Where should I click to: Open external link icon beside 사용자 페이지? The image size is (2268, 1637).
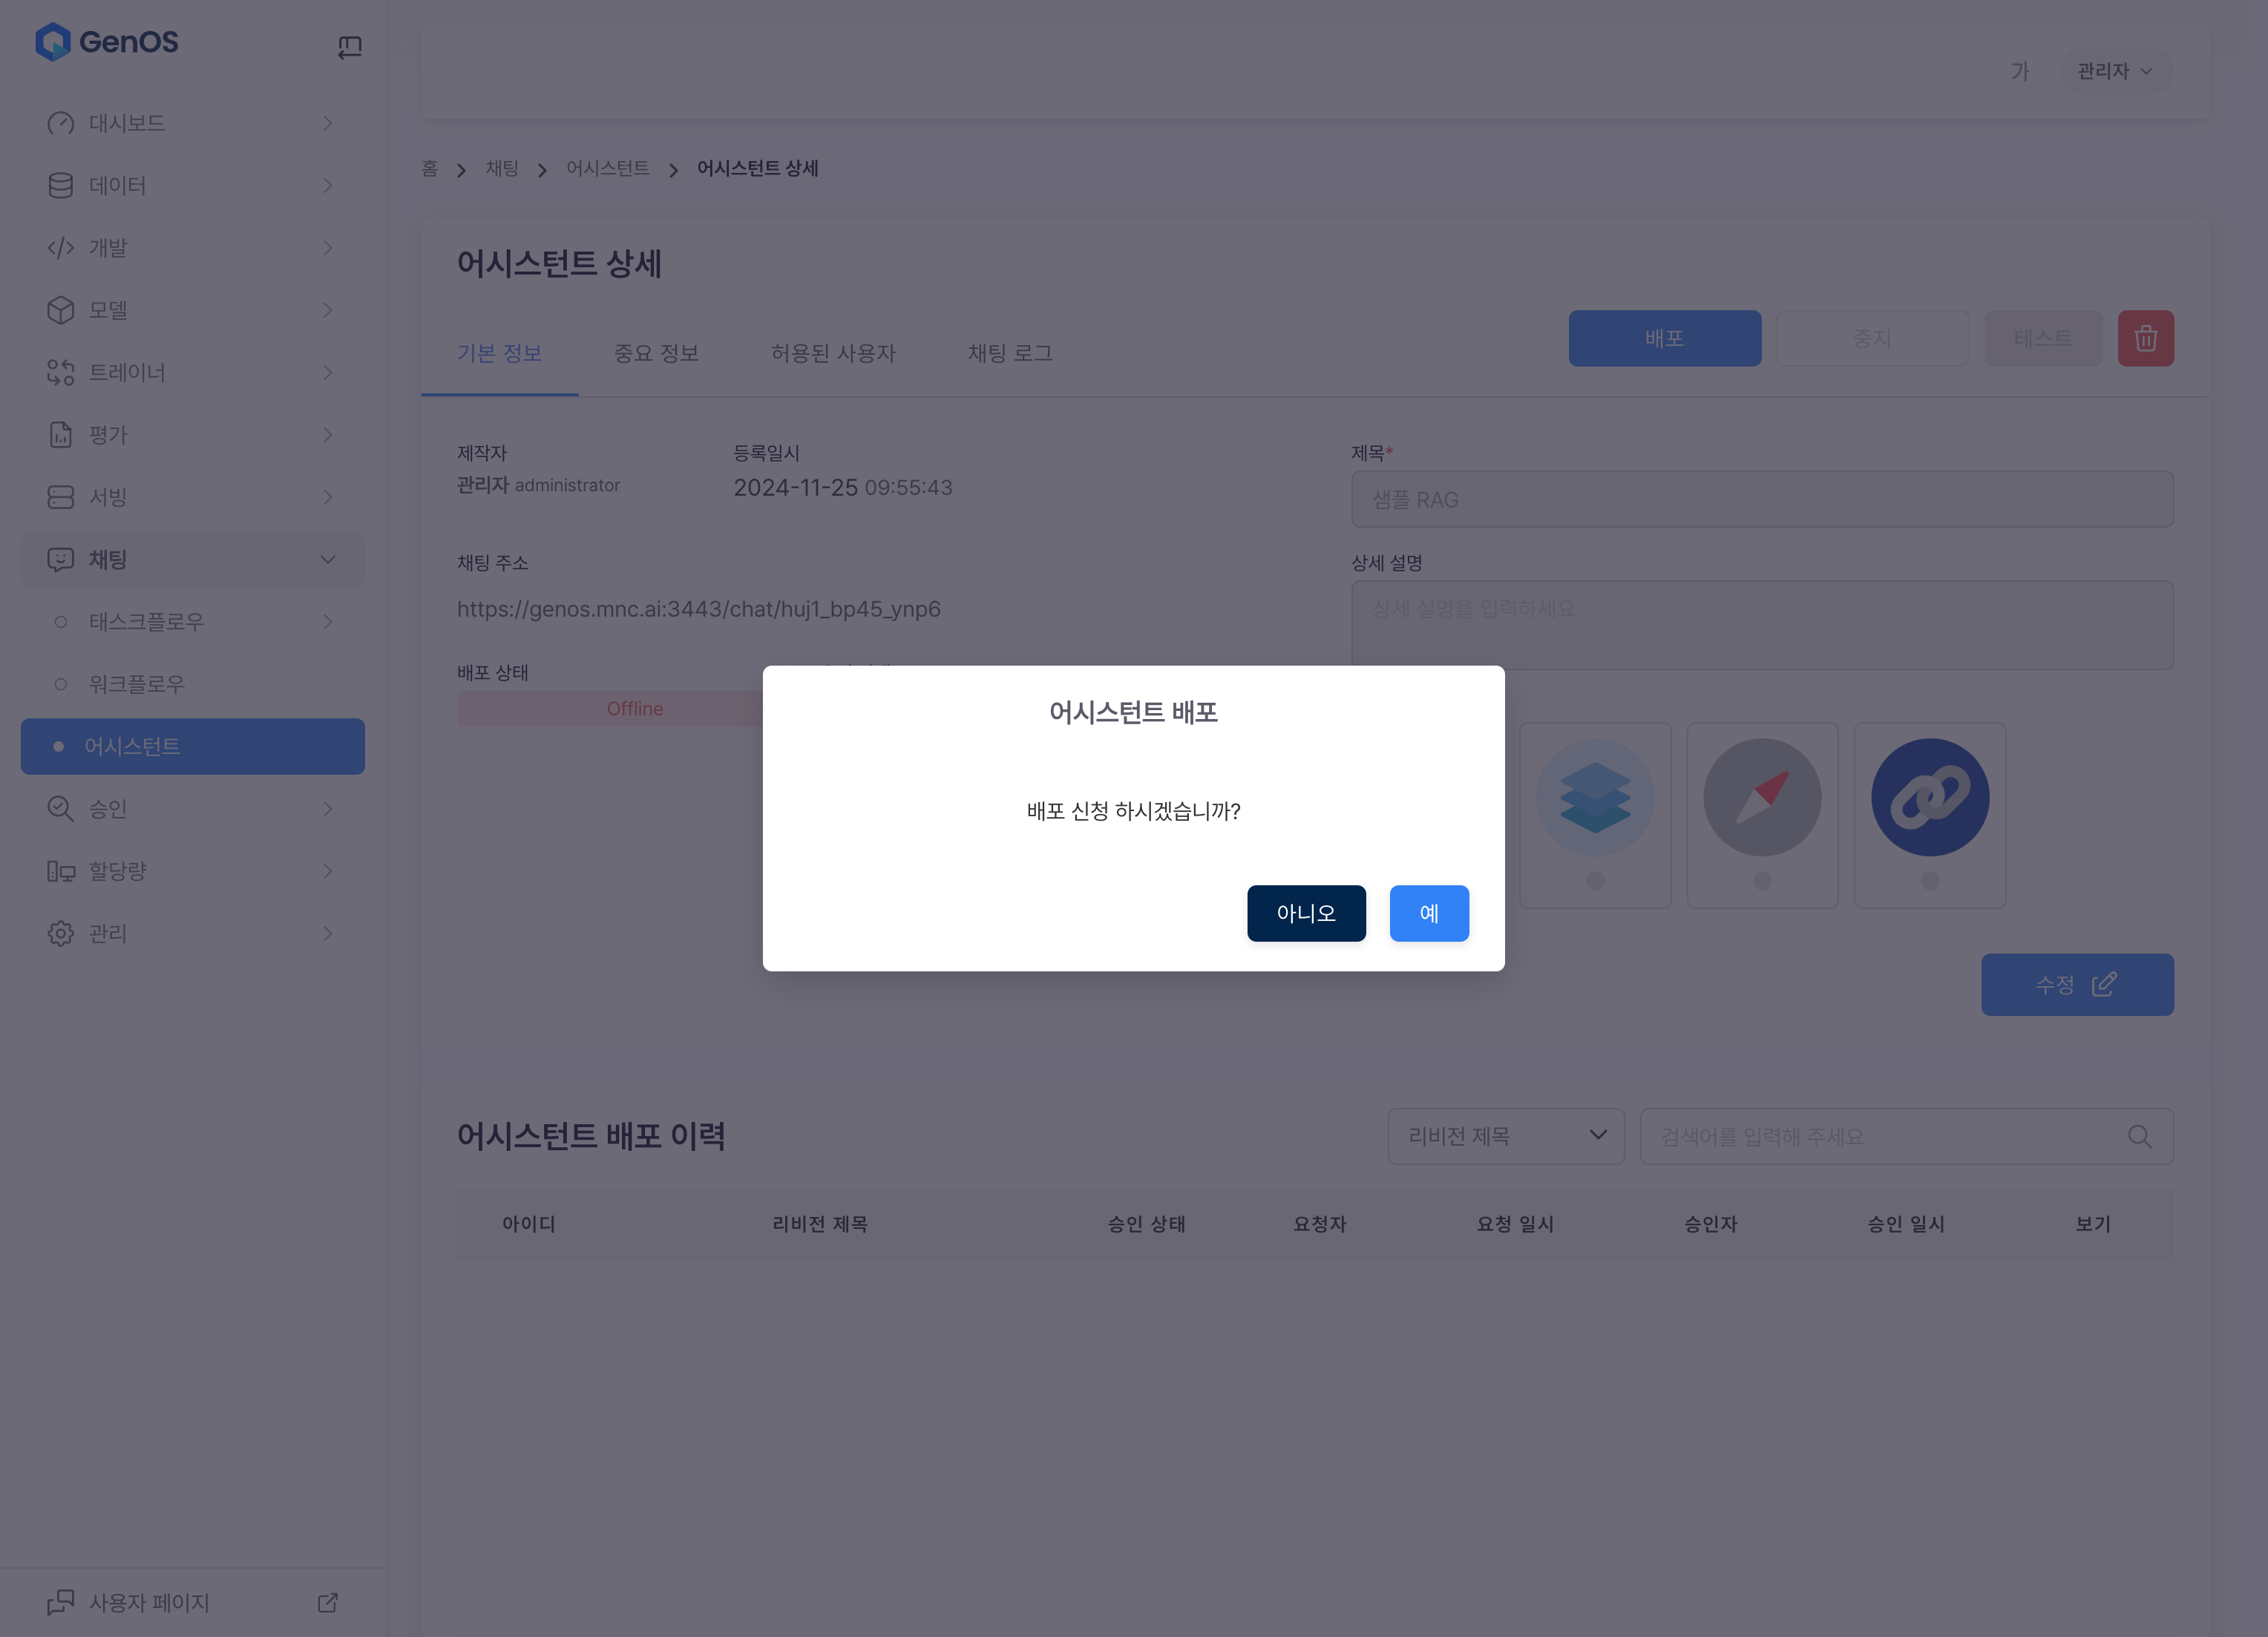[x=328, y=1602]
